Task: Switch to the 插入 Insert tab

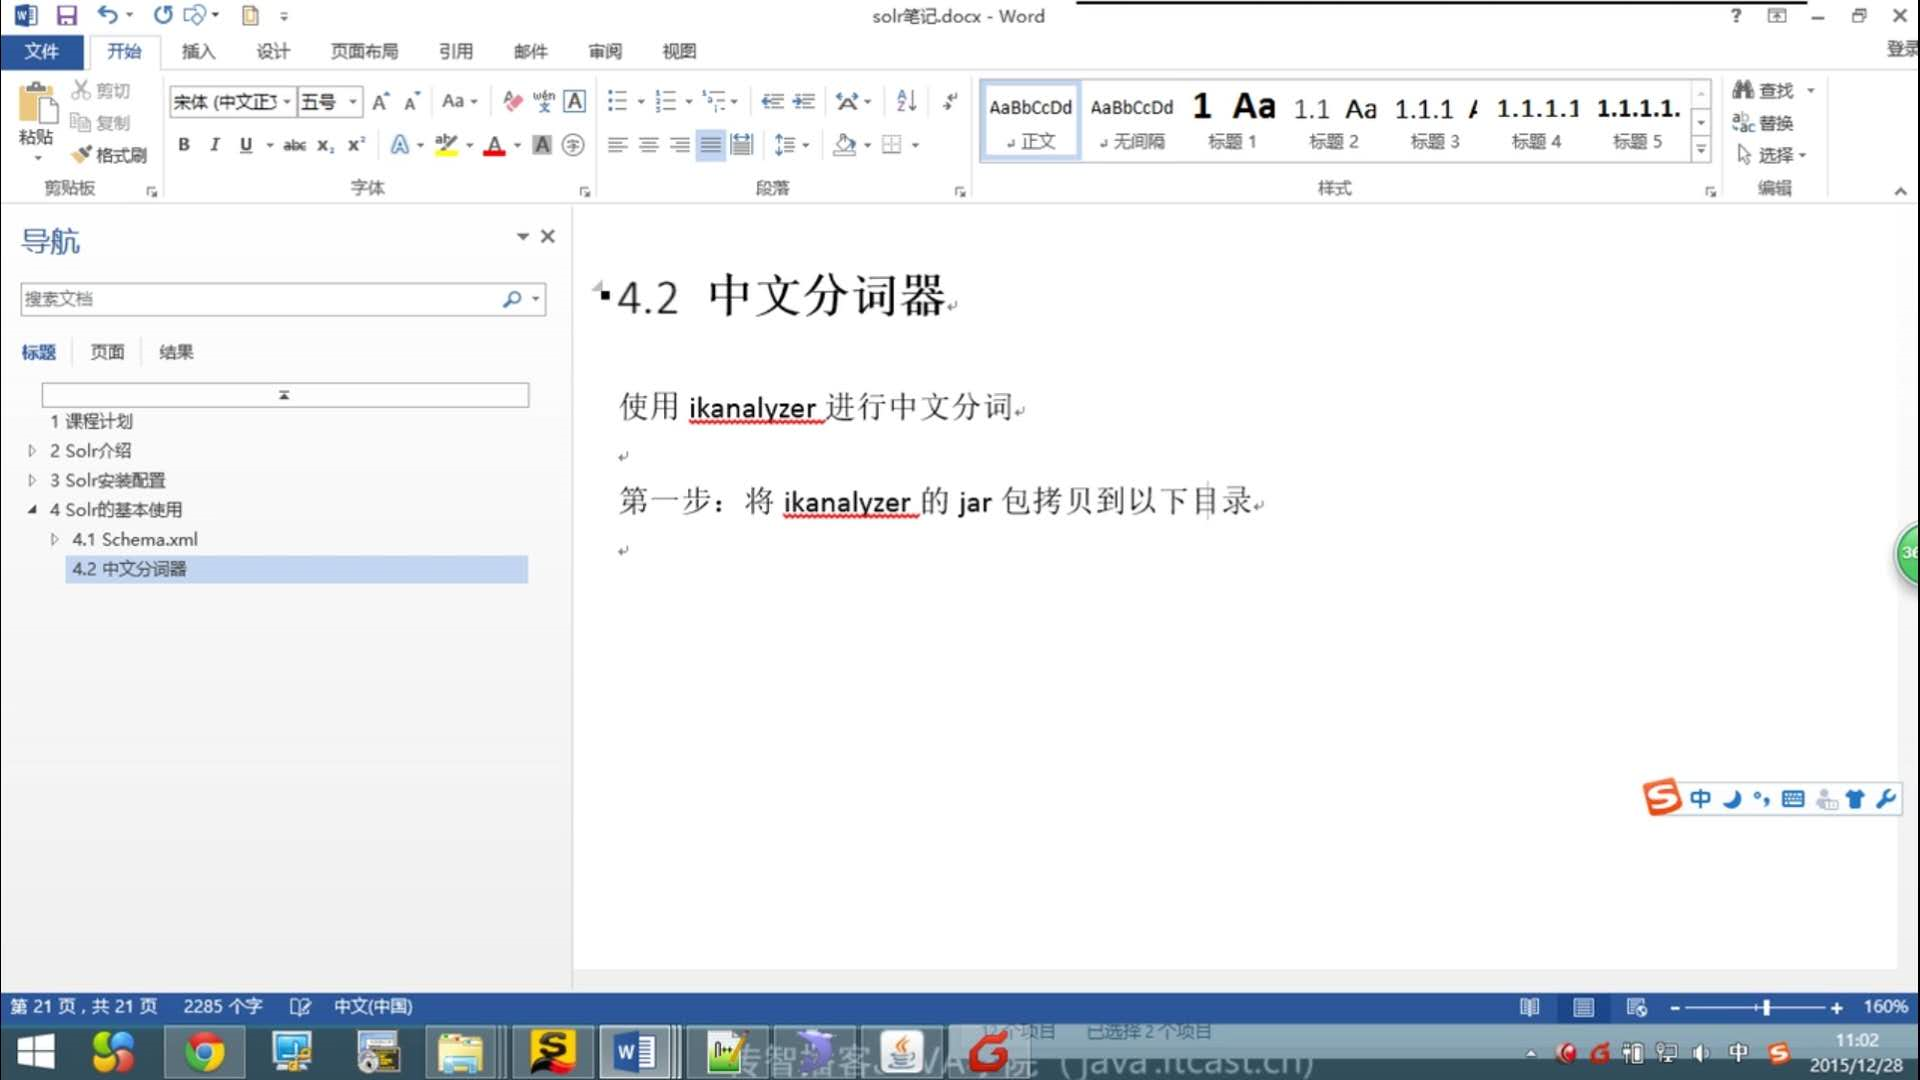Action: pos(198,51)
